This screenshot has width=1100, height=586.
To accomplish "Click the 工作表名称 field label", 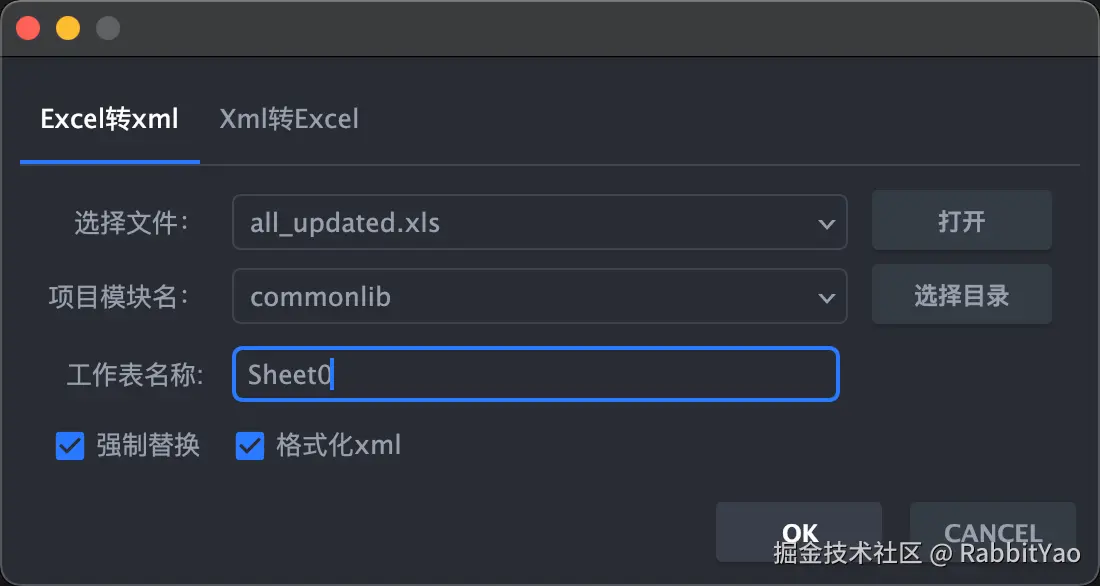I will tap(135, 376).
